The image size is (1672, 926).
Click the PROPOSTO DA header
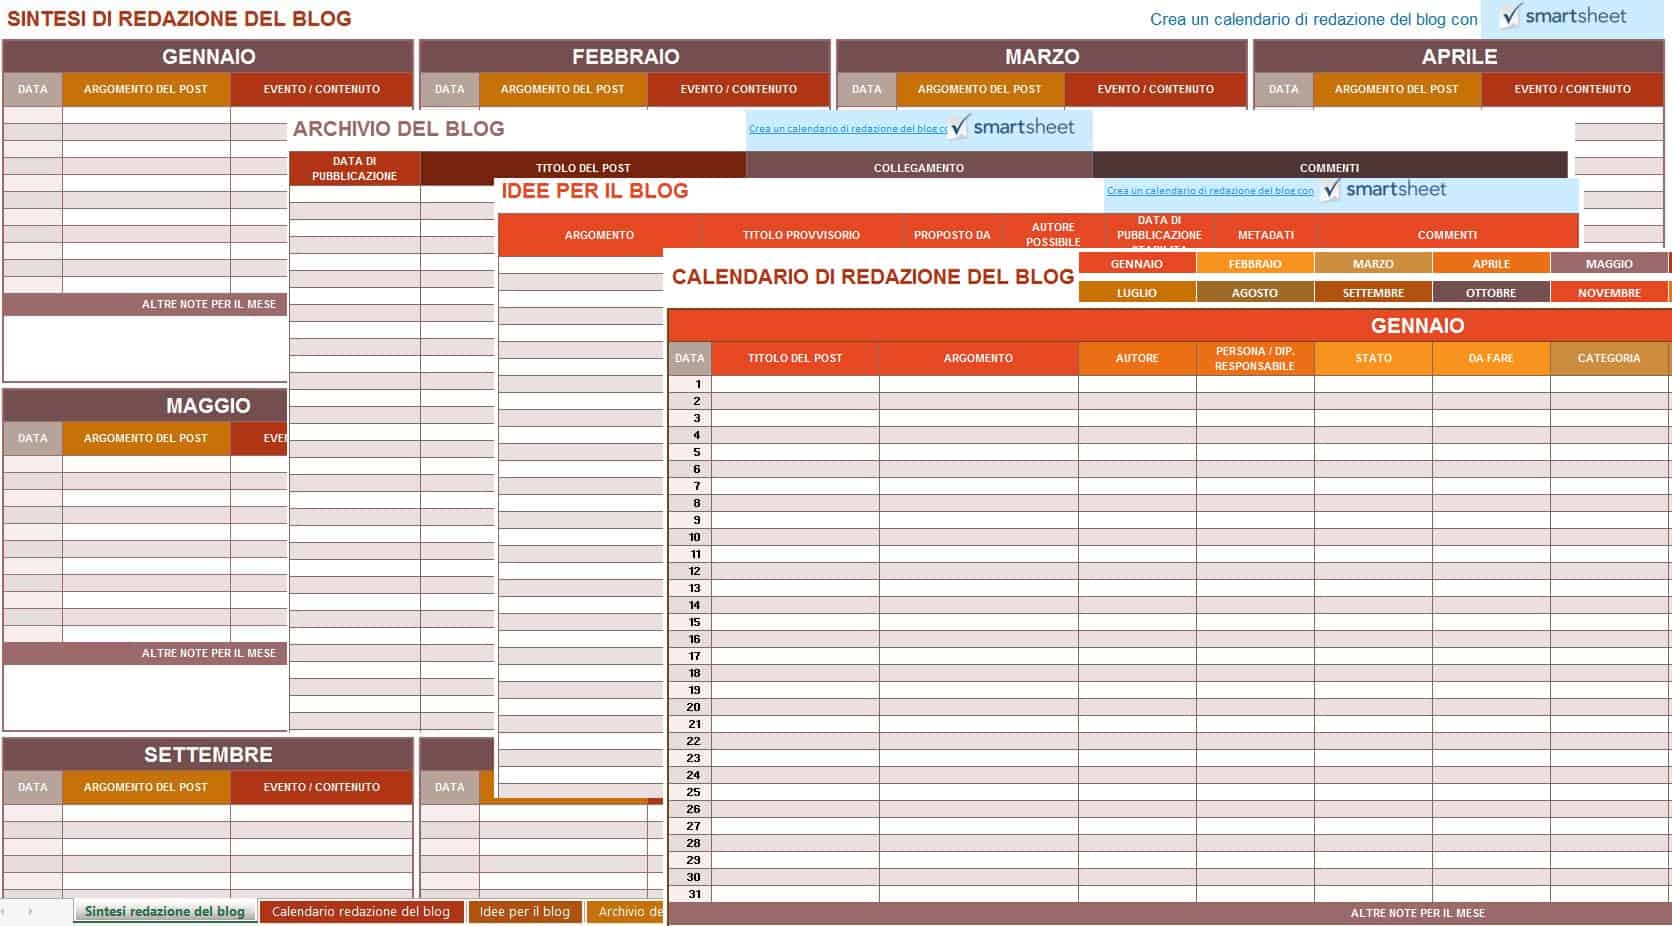[952, 235]
